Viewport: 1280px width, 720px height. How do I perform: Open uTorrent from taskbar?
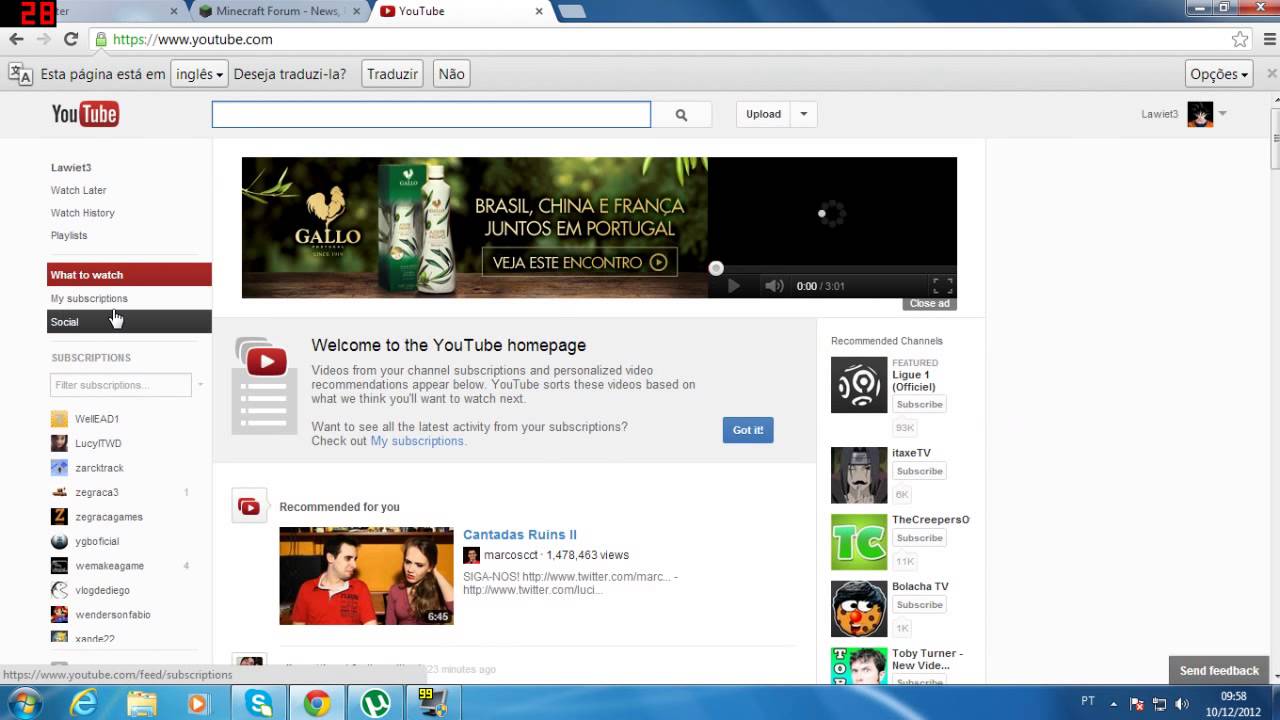click(x=375, y=704)
